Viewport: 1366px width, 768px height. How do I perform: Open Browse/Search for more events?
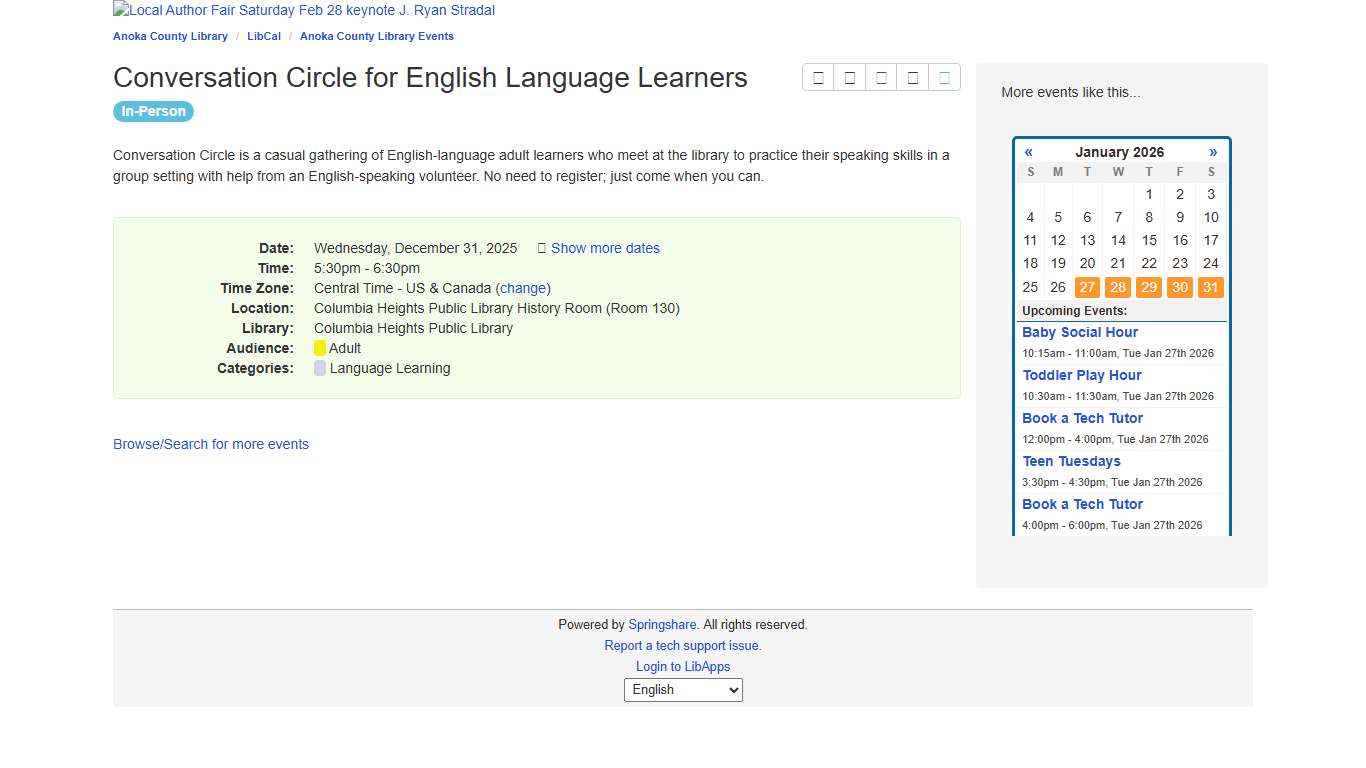click(x=211, y=444)
